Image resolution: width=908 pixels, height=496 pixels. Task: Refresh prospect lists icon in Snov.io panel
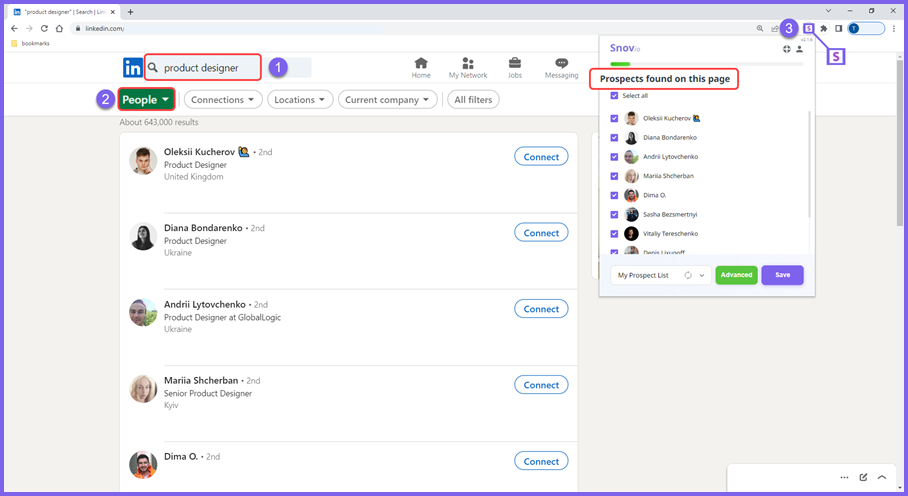[688, 275]
